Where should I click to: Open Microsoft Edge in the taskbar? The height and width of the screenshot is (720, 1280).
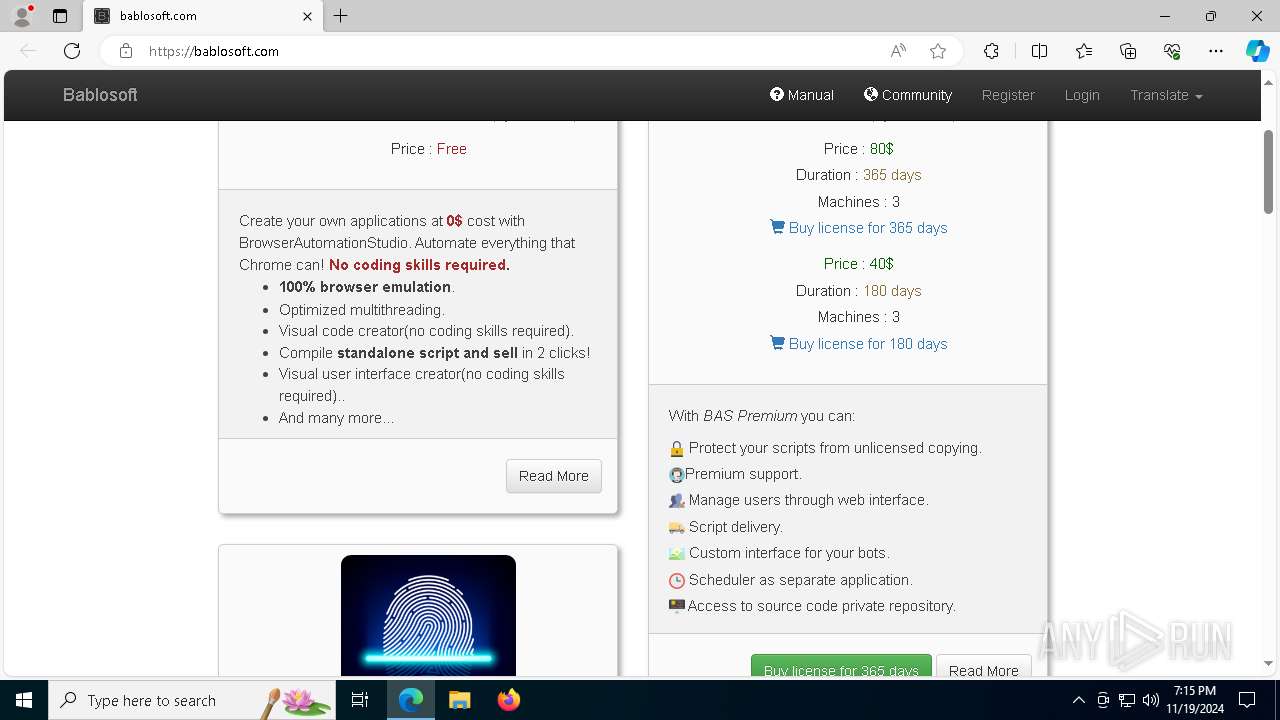[x=411, y=700]
